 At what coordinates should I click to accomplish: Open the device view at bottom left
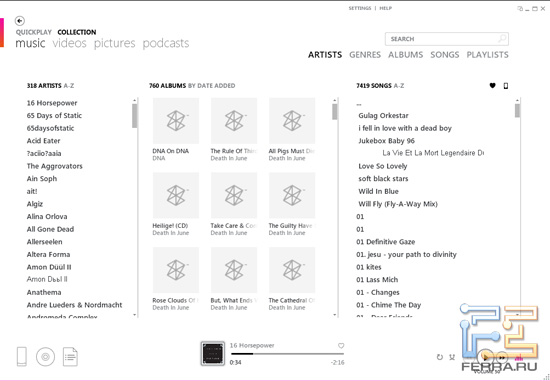pos(22,356)
